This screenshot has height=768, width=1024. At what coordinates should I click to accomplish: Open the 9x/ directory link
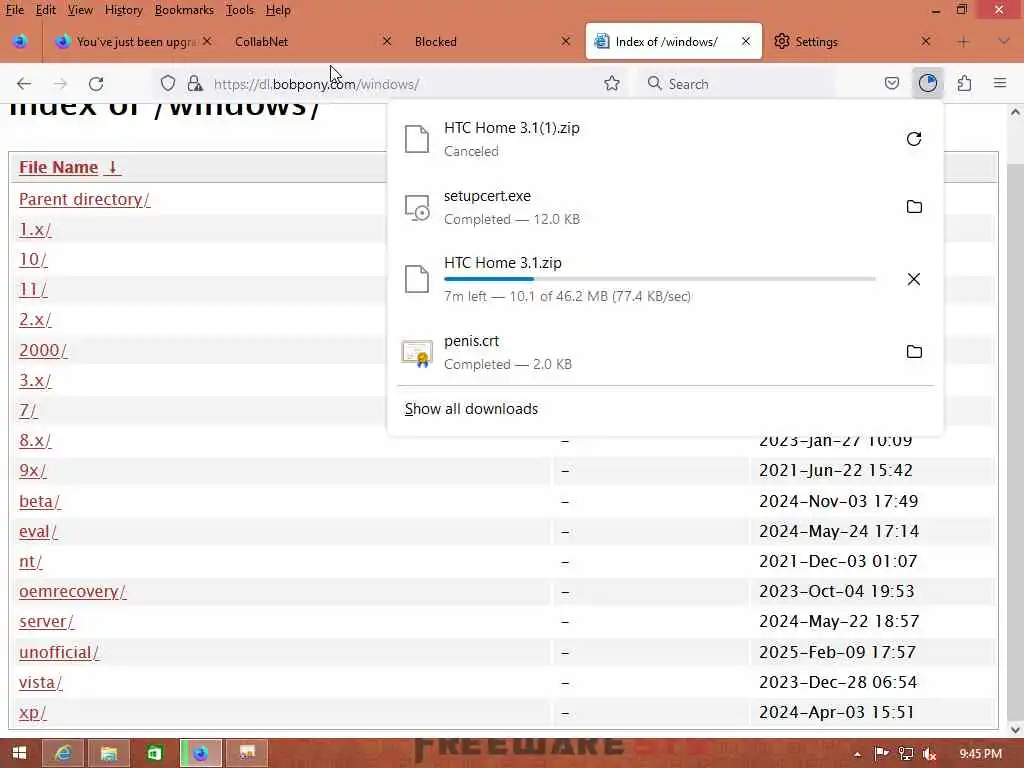click(x=32, y=470)
